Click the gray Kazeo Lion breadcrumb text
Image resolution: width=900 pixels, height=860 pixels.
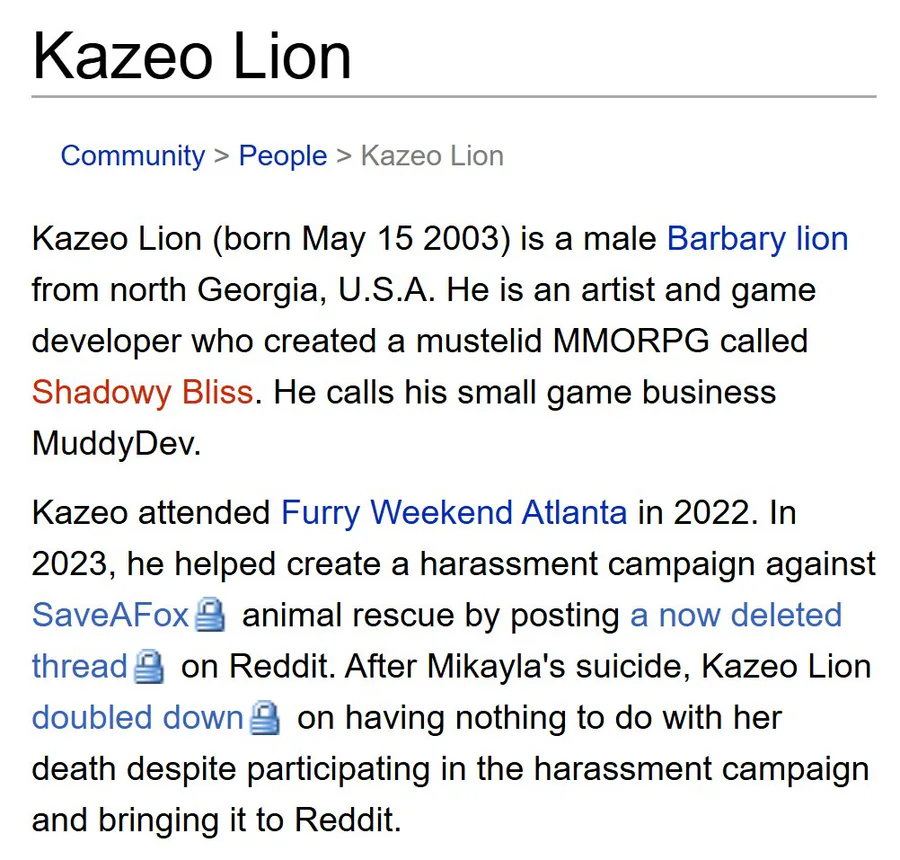[x=432, y=156]
